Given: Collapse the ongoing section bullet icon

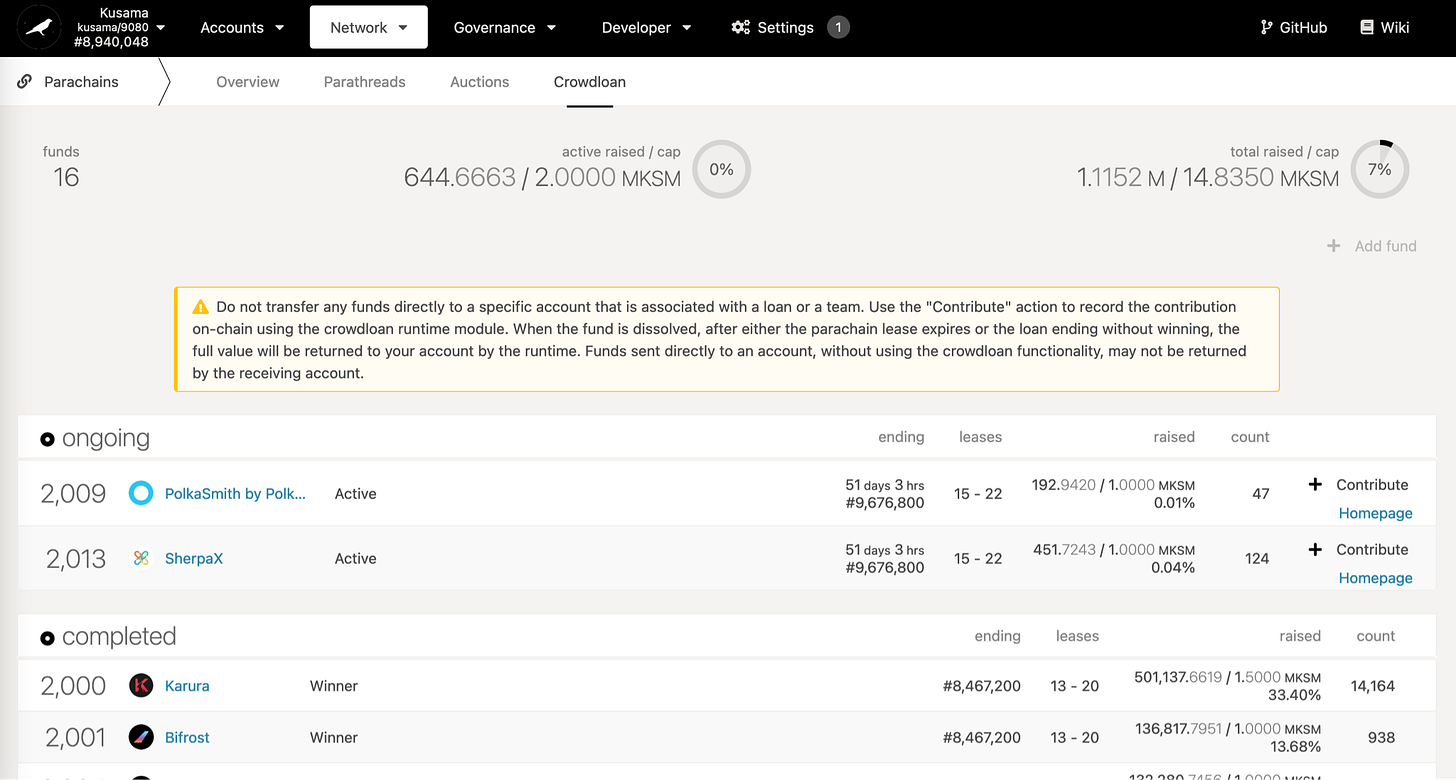Looking at the screenshot, I should tap(47, 439).
